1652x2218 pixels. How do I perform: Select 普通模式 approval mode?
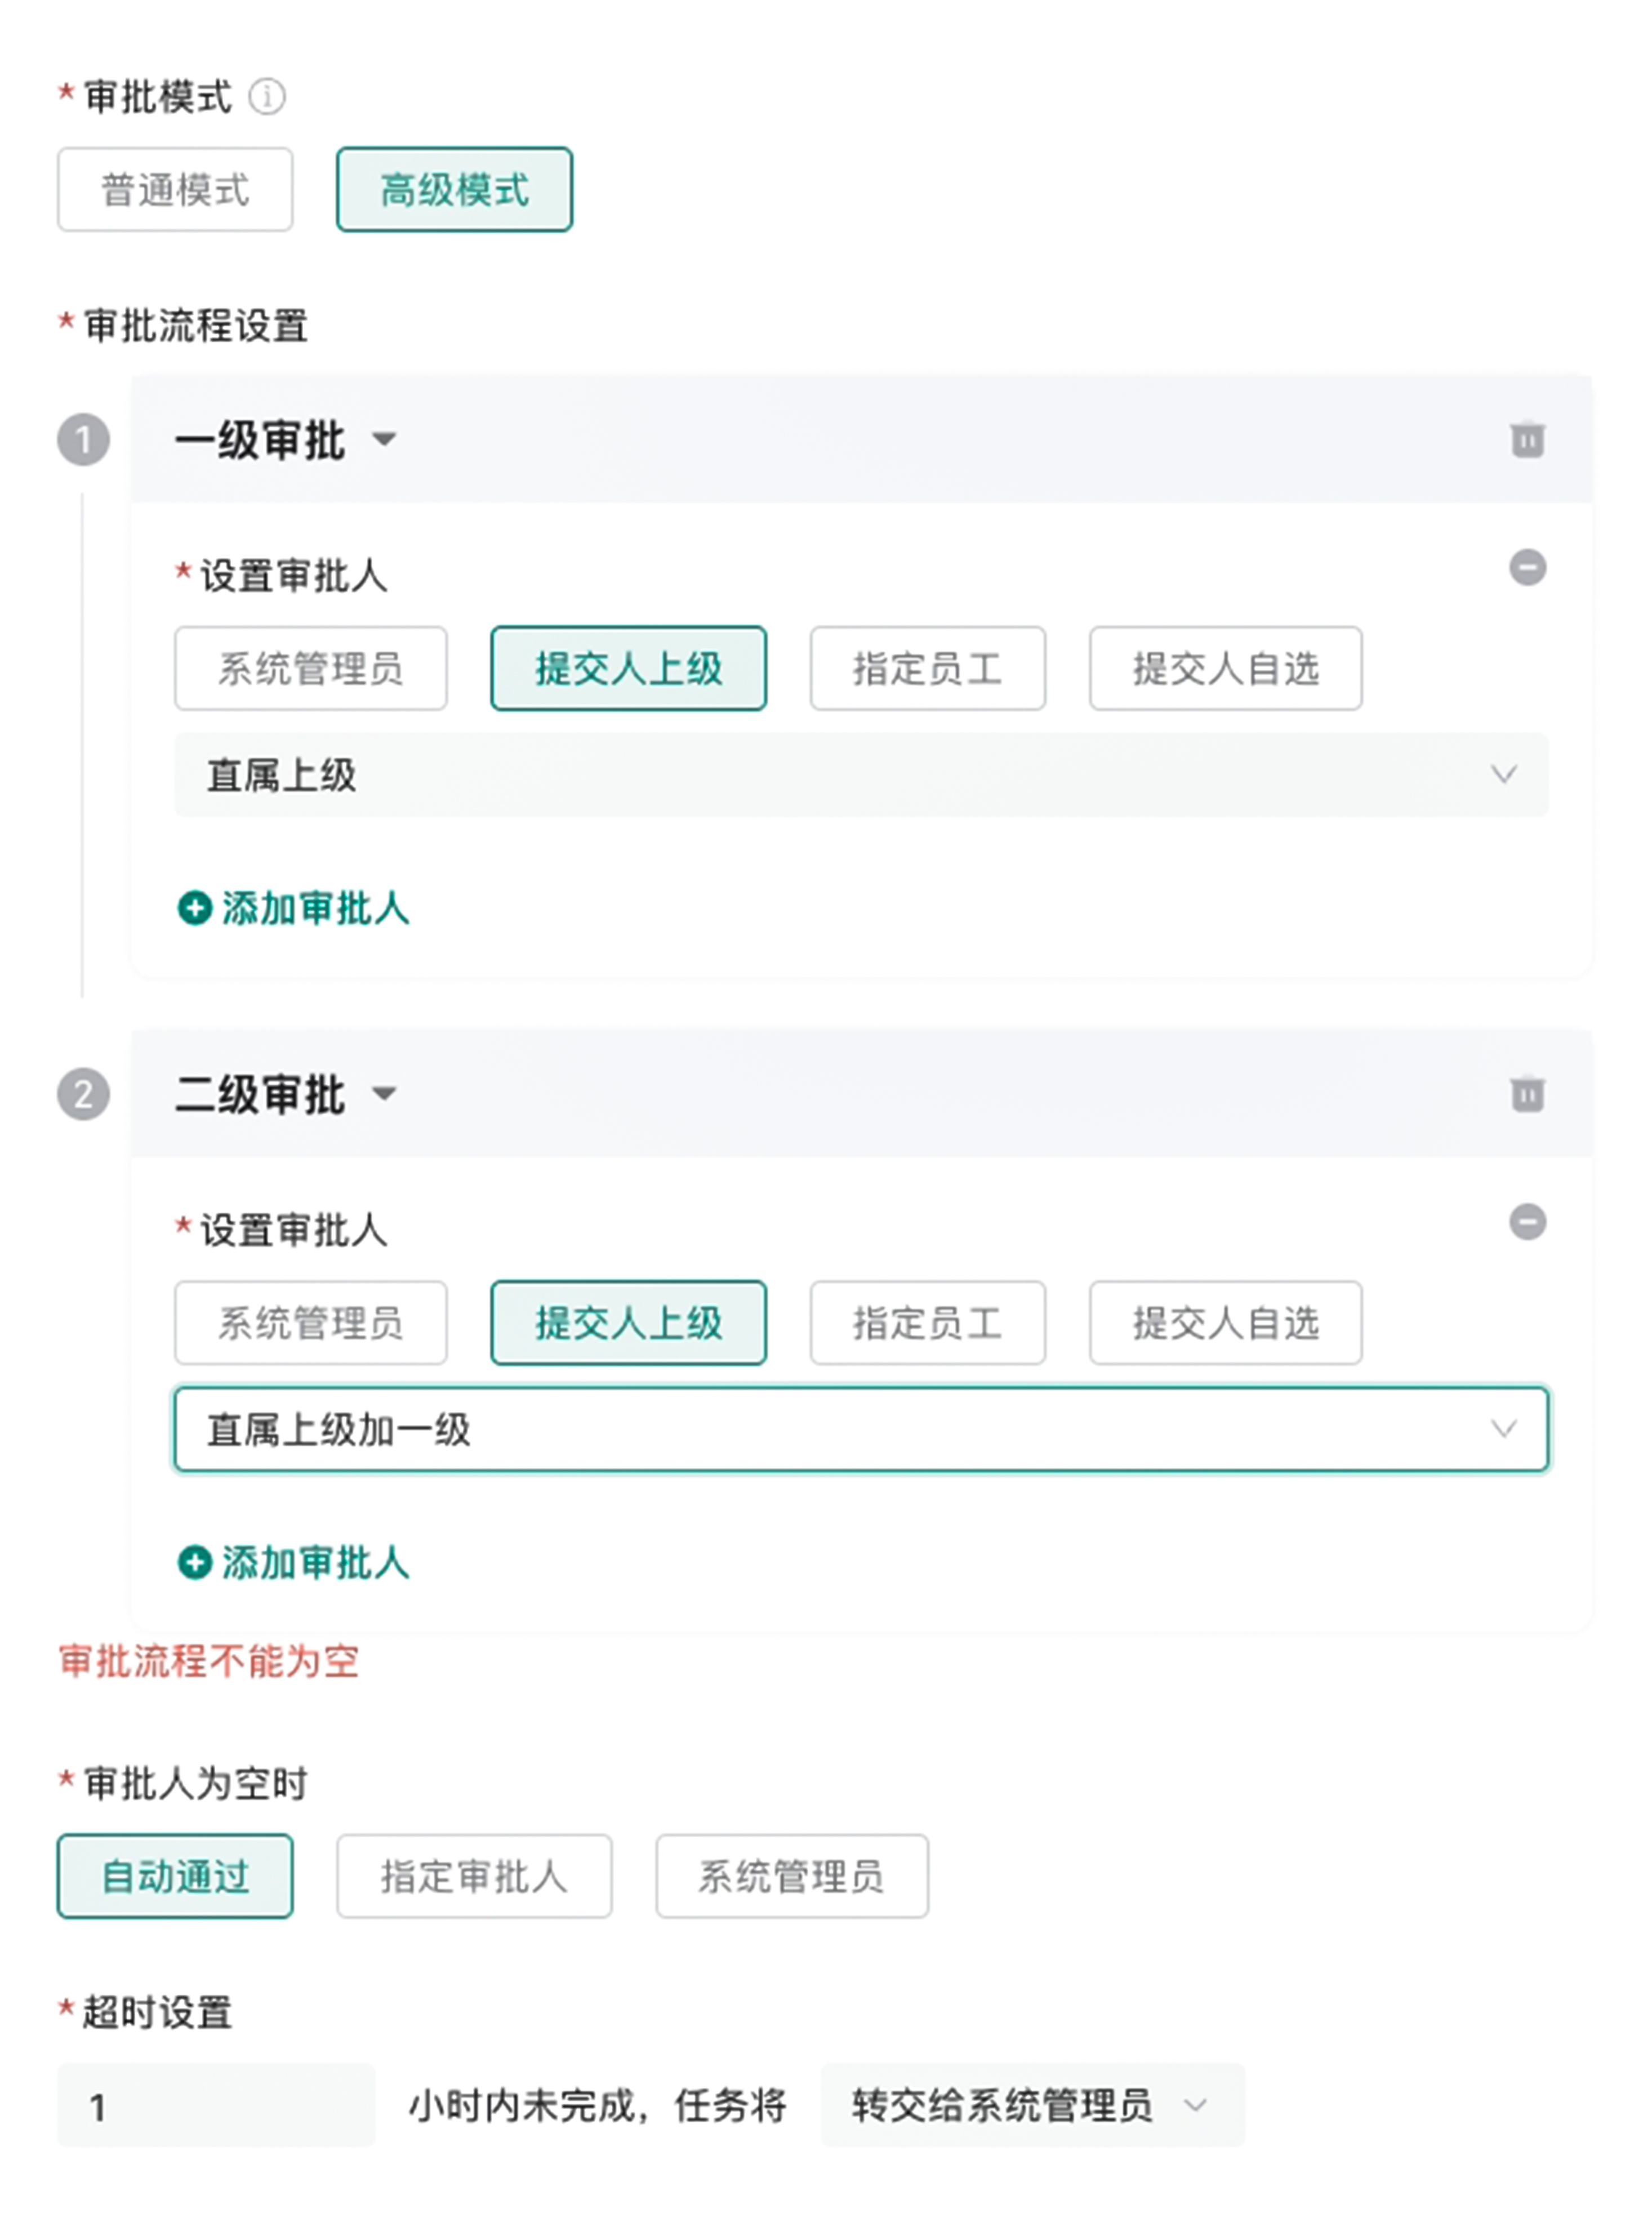pyautogui.click(x=175, y=190)
